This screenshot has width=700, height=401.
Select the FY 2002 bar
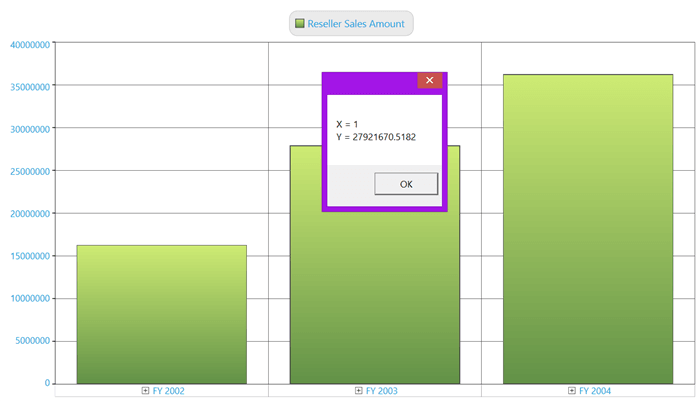click(162, 314)
